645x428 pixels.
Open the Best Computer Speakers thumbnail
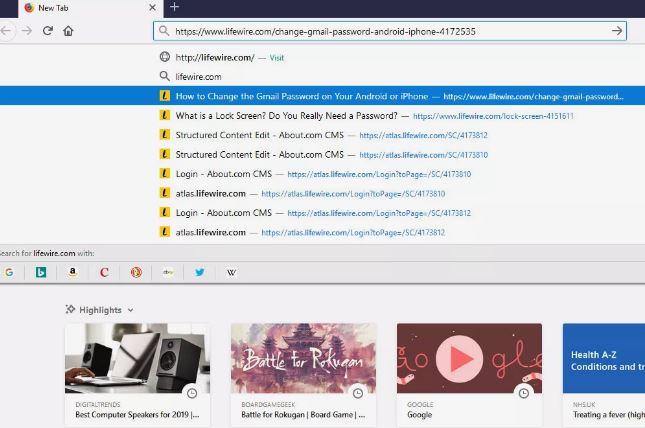pyautogui.click(x=137, y=358)
